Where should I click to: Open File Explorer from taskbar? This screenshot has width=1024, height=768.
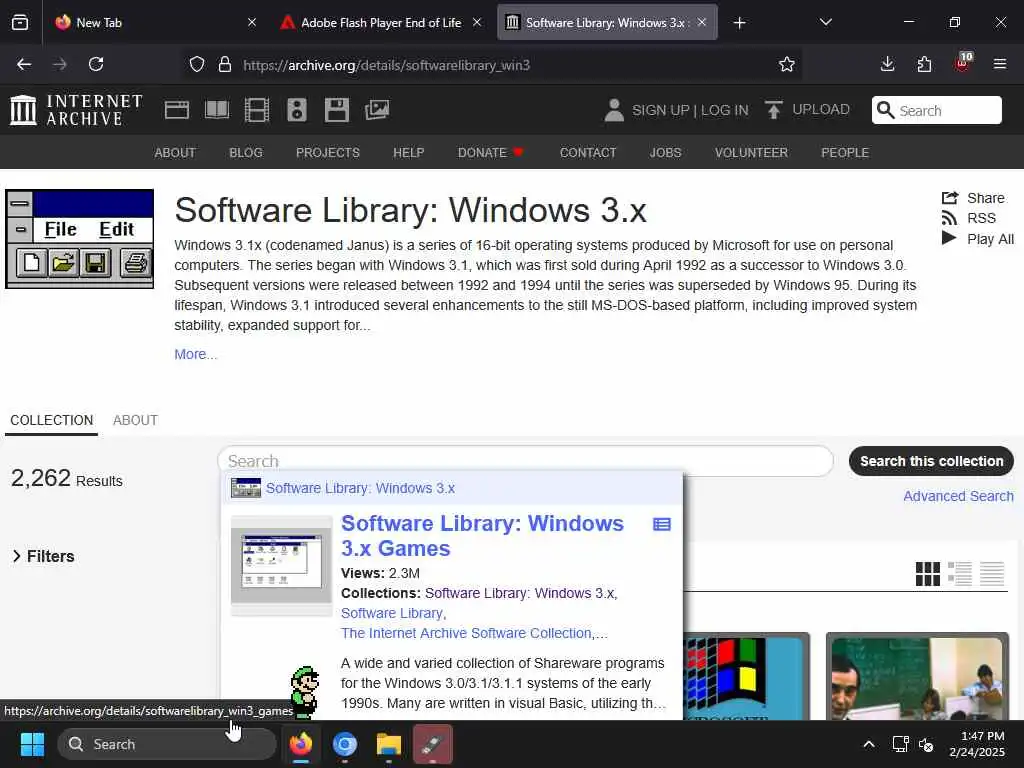(x=389, y=744)
